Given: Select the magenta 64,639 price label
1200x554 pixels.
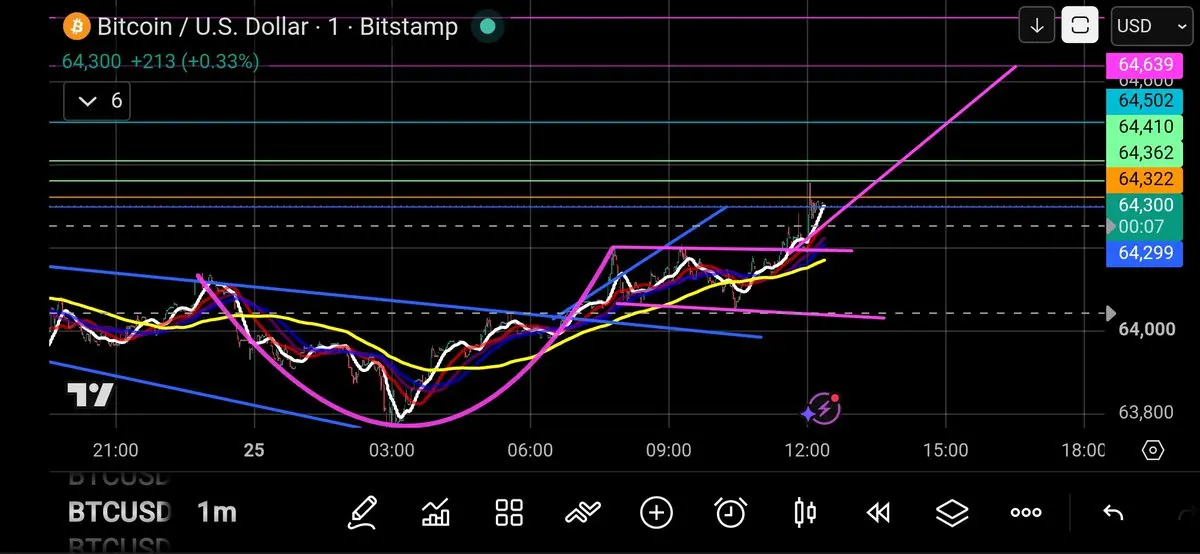Looking at the screenshot, I should [1145, 66].
